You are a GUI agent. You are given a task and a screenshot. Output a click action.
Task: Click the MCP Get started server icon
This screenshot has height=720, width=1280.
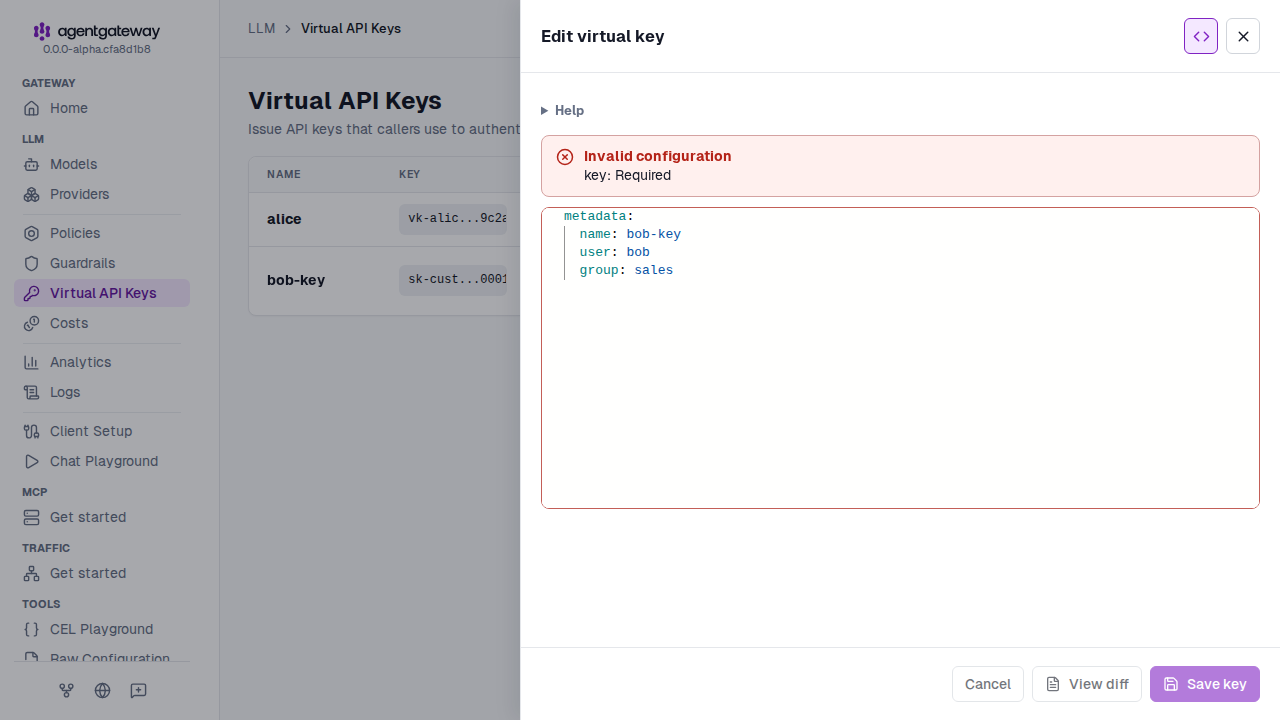point(32,517)
